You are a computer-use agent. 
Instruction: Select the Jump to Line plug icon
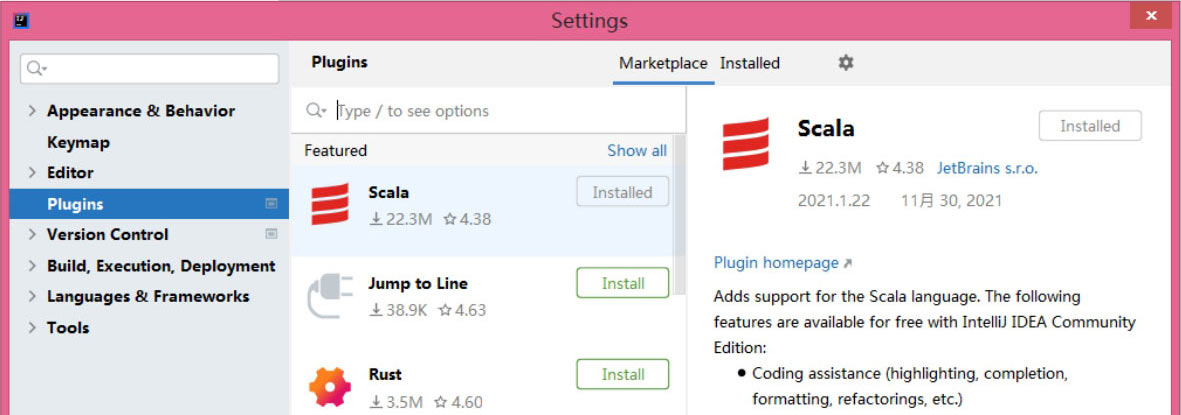[x=330, y=295]
